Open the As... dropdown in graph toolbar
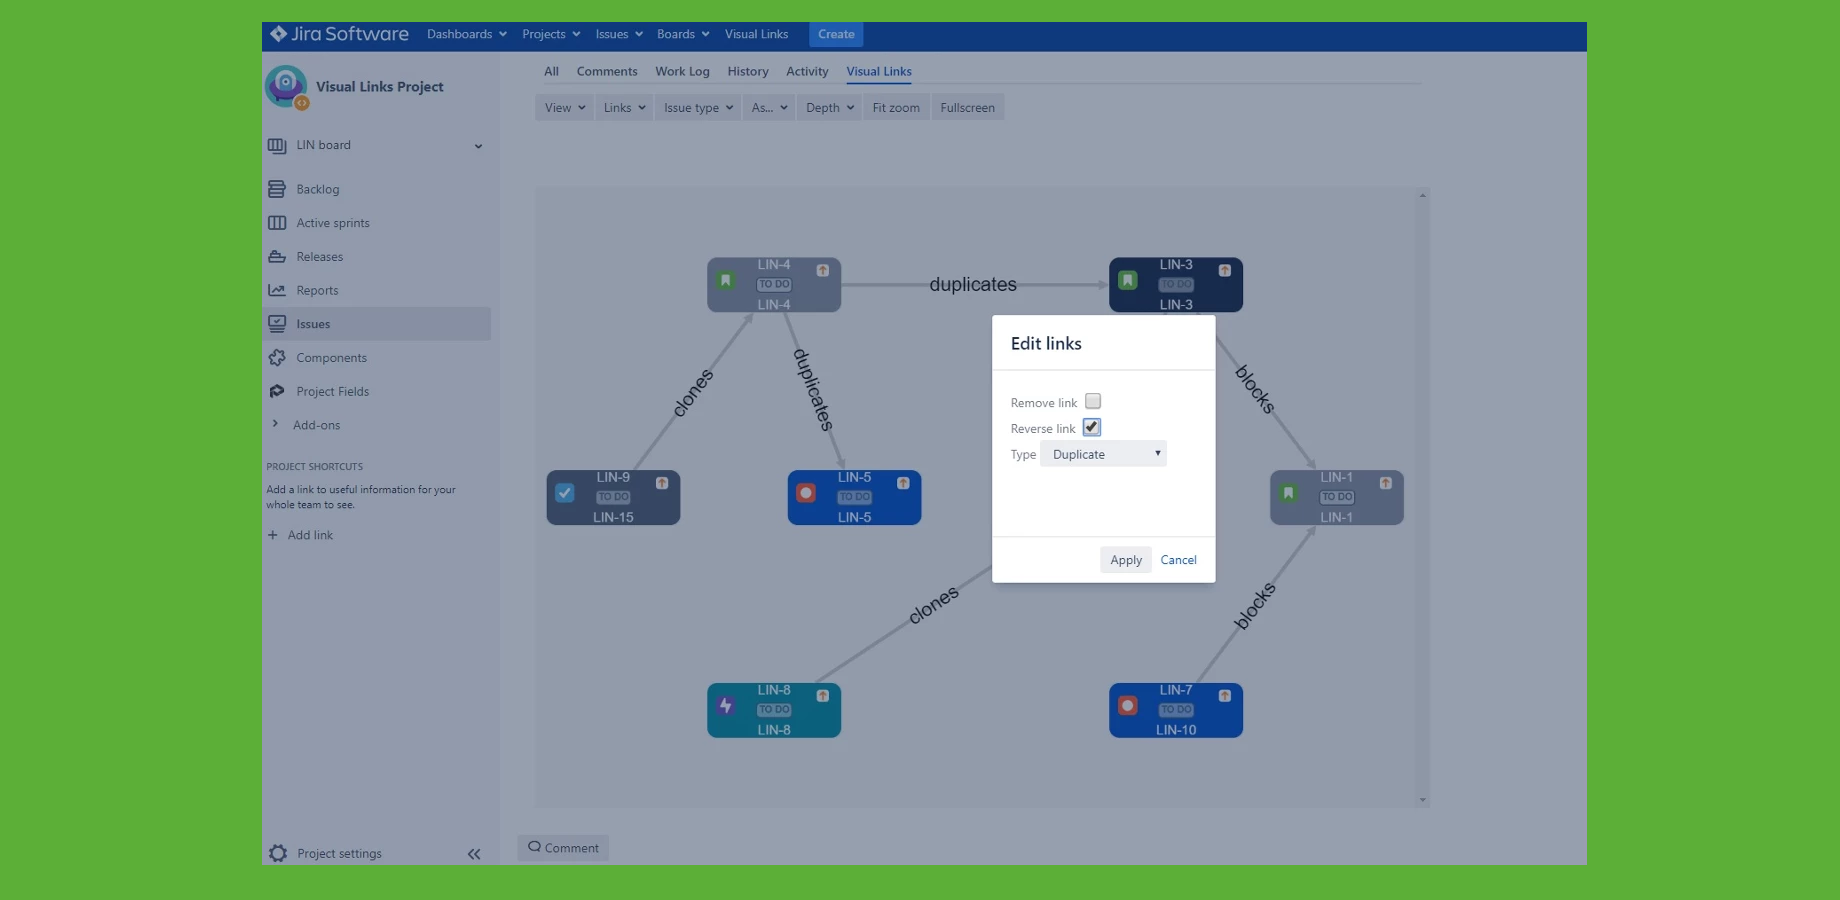The image size is (1840, 900). coord(769,108)
